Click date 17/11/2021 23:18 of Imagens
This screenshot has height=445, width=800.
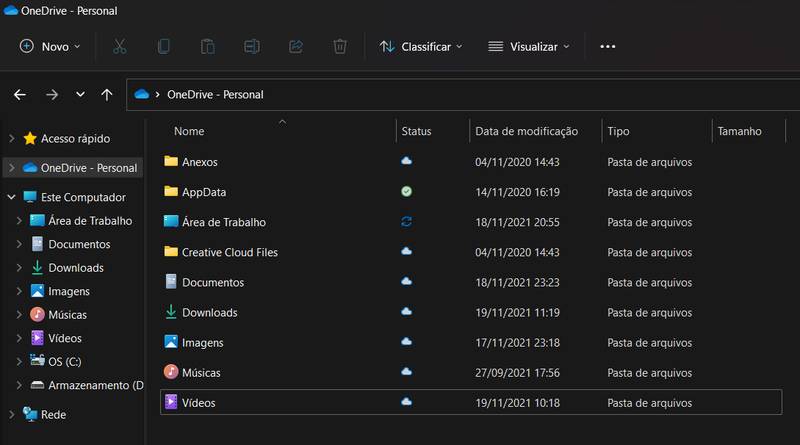click(517, 342)
